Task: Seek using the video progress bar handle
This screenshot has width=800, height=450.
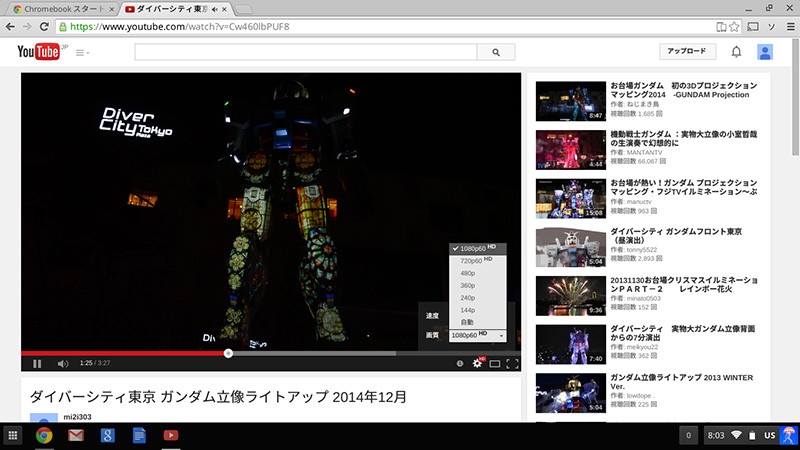Action: (228, 353)
